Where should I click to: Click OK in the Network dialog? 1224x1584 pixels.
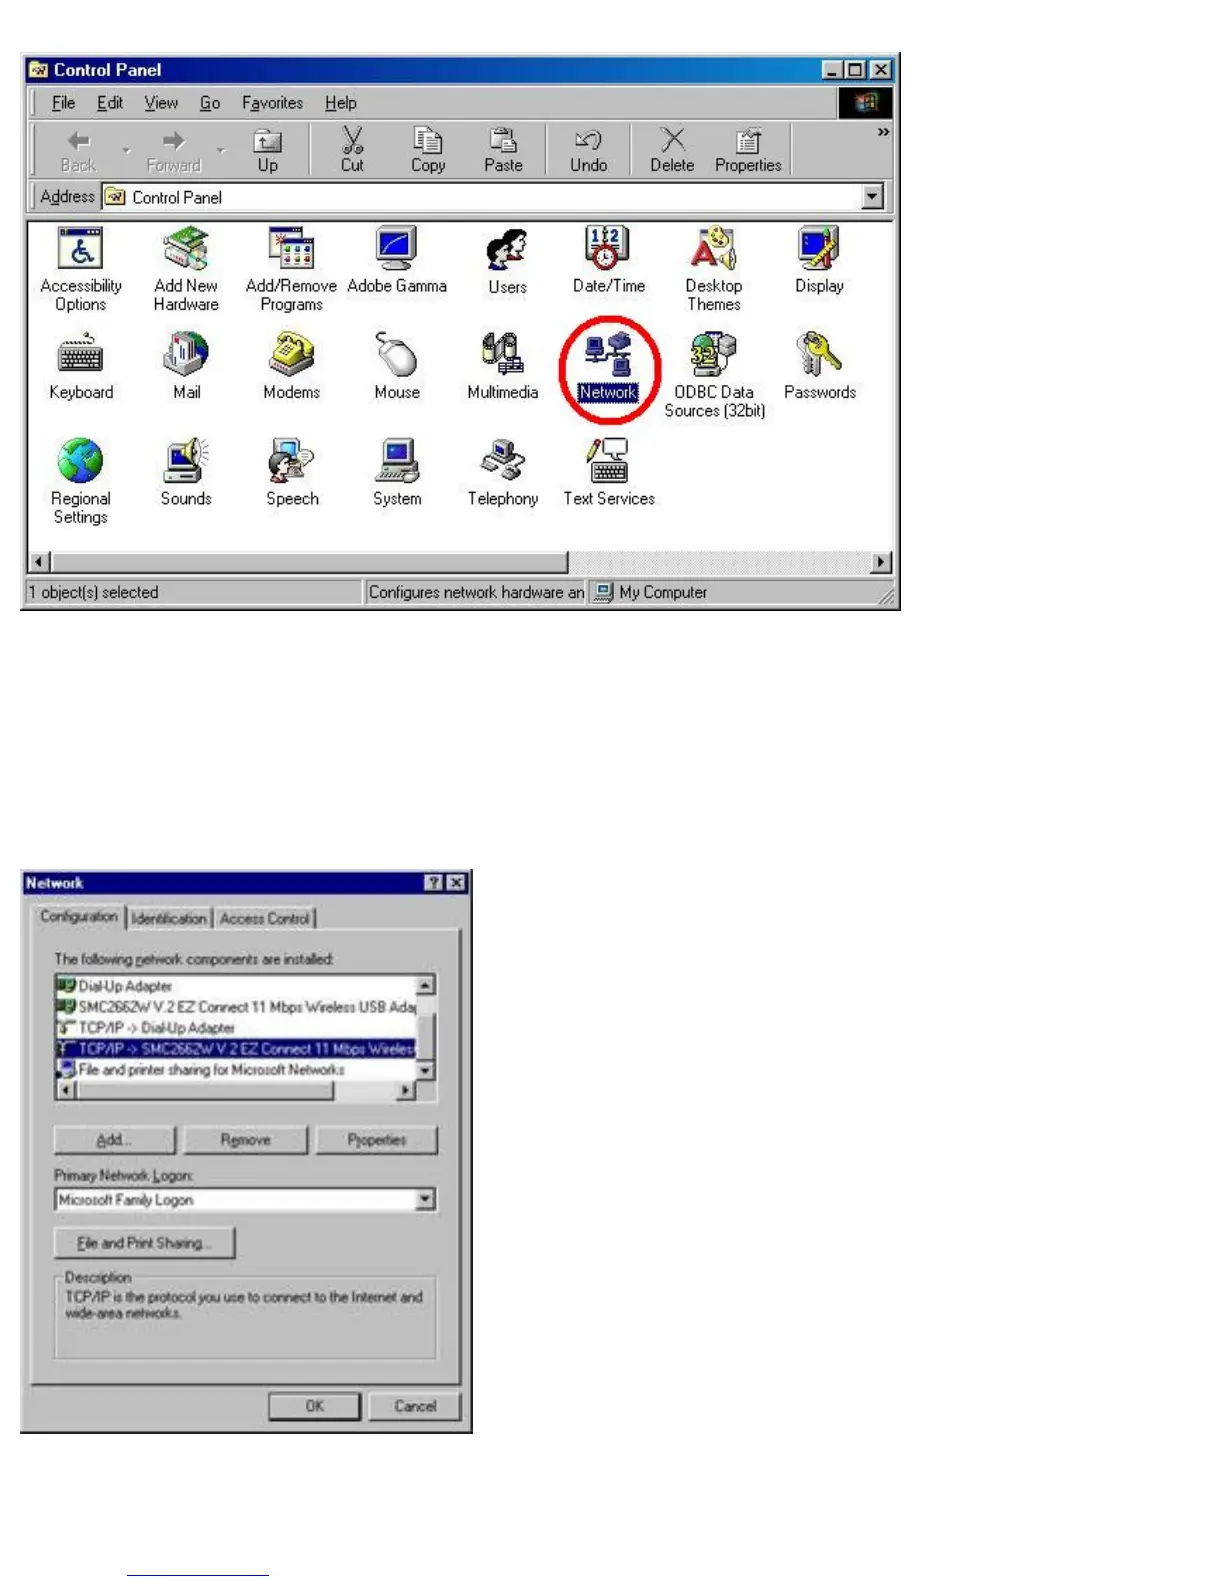point(314,1406)
